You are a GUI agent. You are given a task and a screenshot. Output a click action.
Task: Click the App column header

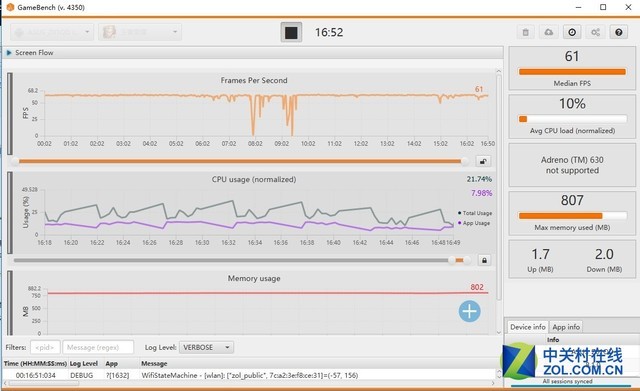point(111,363)
